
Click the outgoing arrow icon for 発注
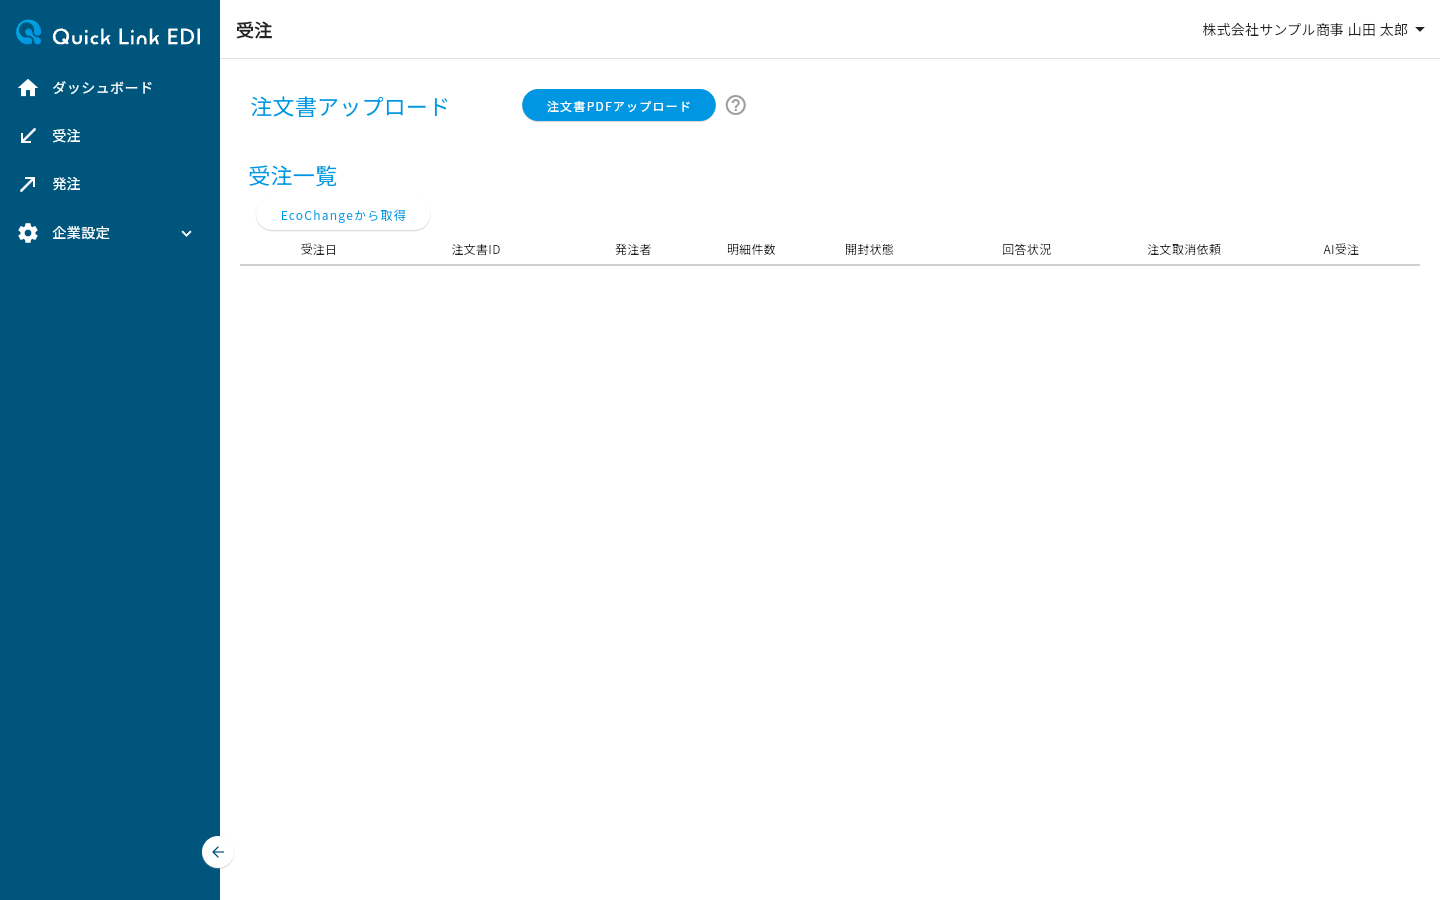click(28, 184)
